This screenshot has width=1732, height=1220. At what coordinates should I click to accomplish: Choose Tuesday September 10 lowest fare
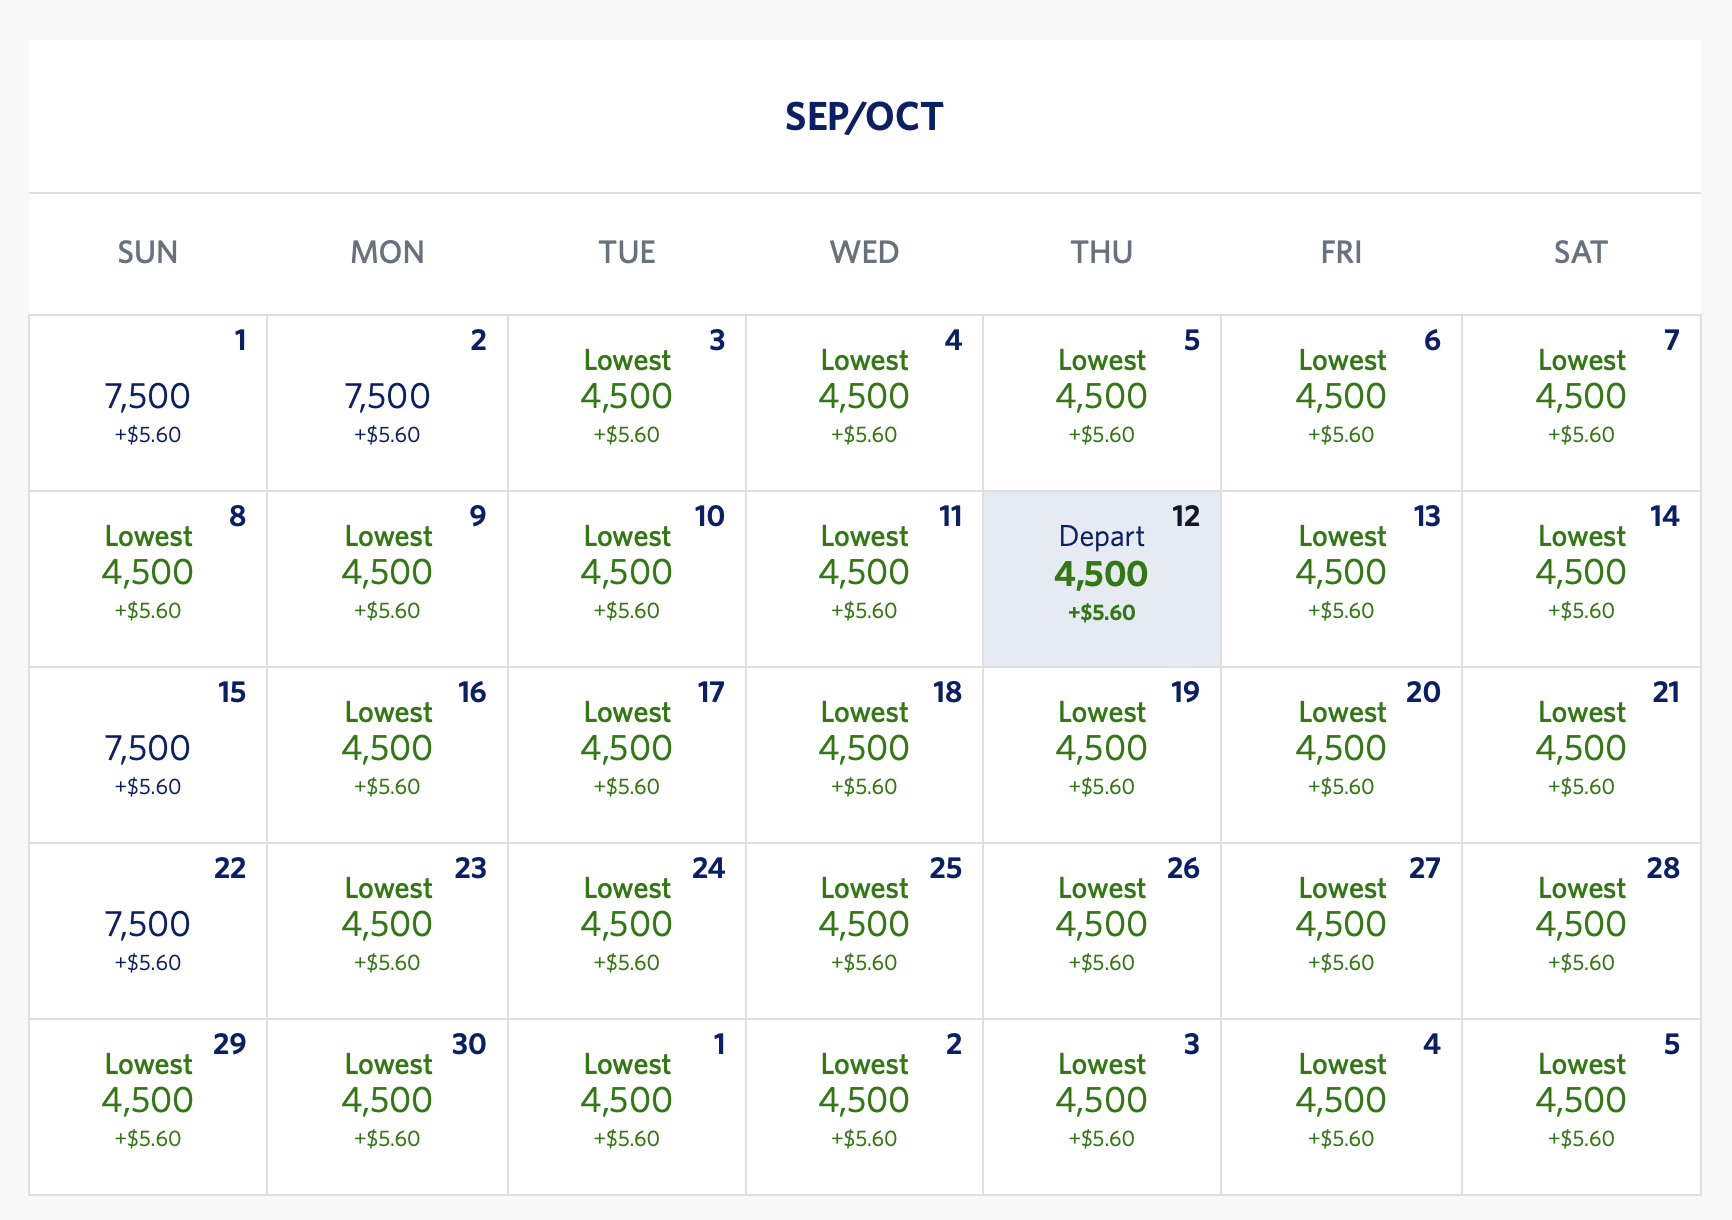click(x=627, y=579)
